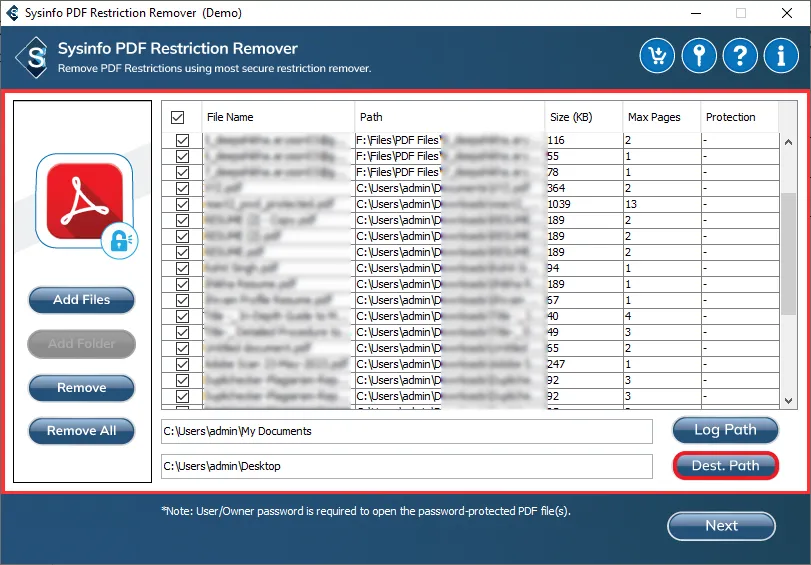
Task: Select the max pages cell reading 13
Action: [662, 204]
